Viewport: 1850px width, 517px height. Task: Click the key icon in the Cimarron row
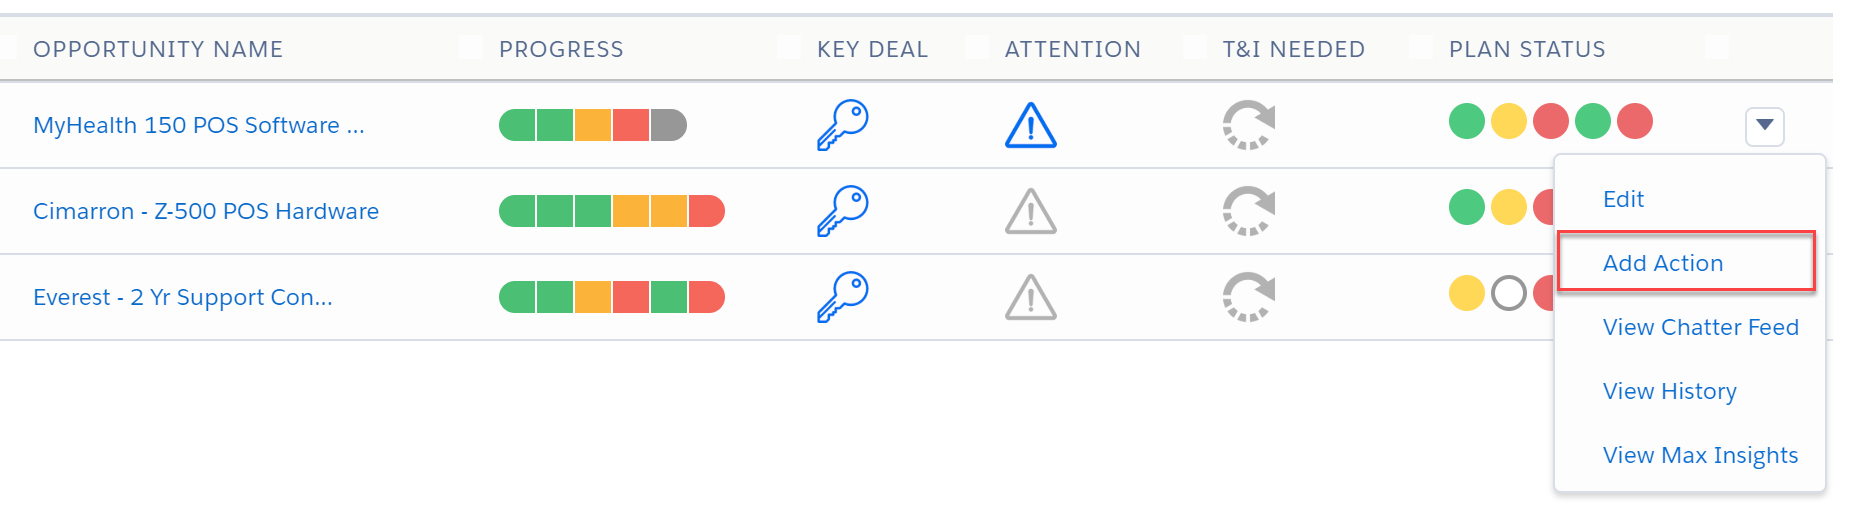842,211
